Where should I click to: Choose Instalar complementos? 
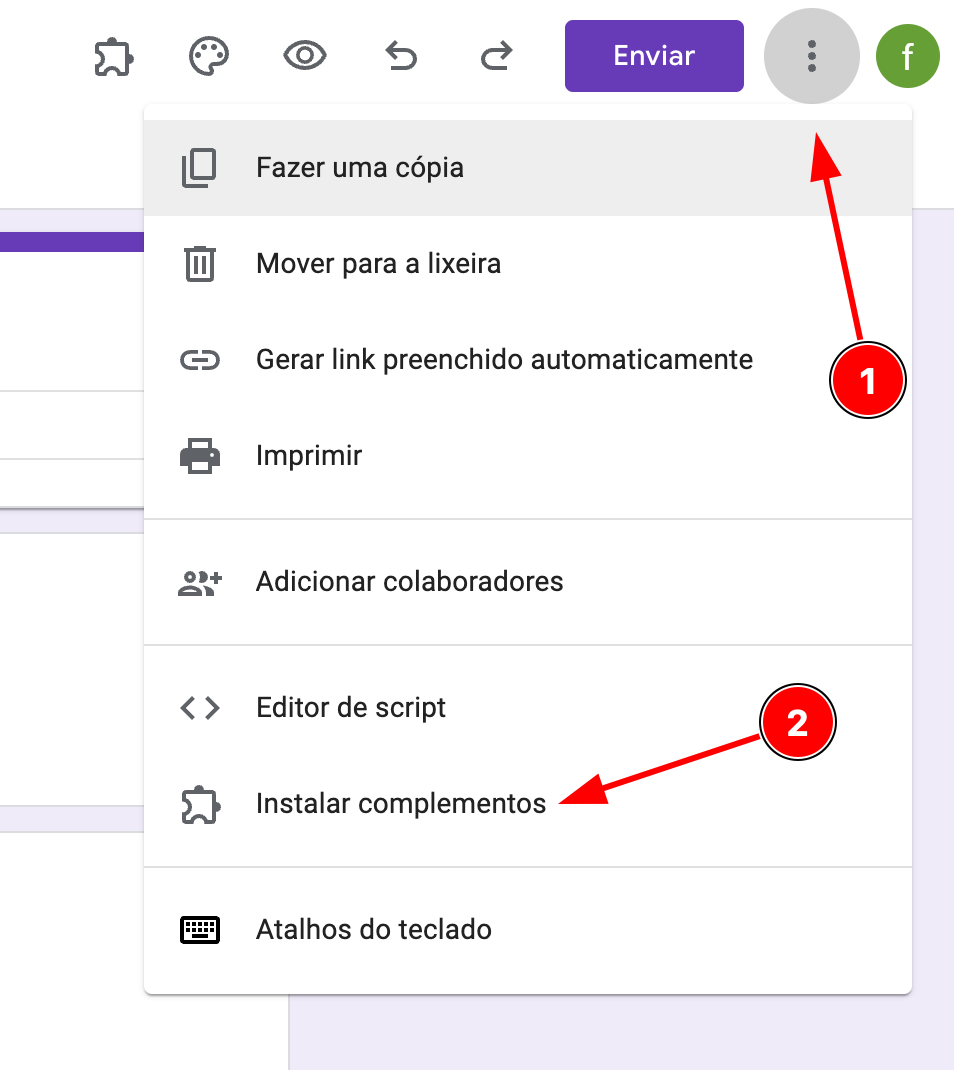click(401, 803)
